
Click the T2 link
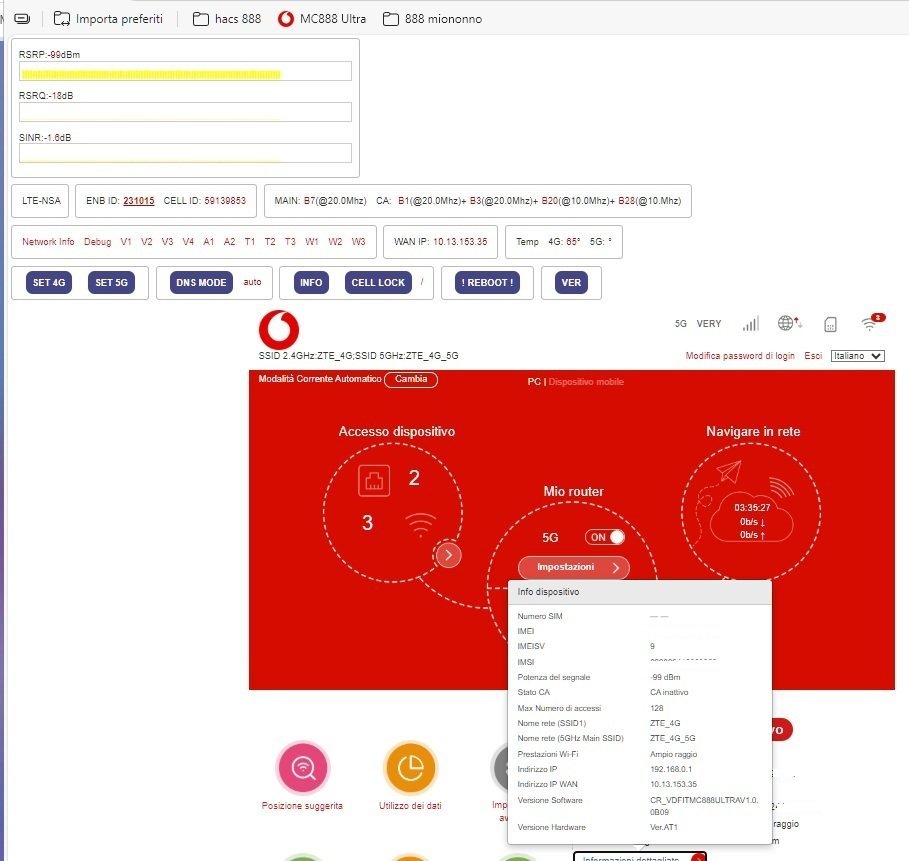point(270,242)
